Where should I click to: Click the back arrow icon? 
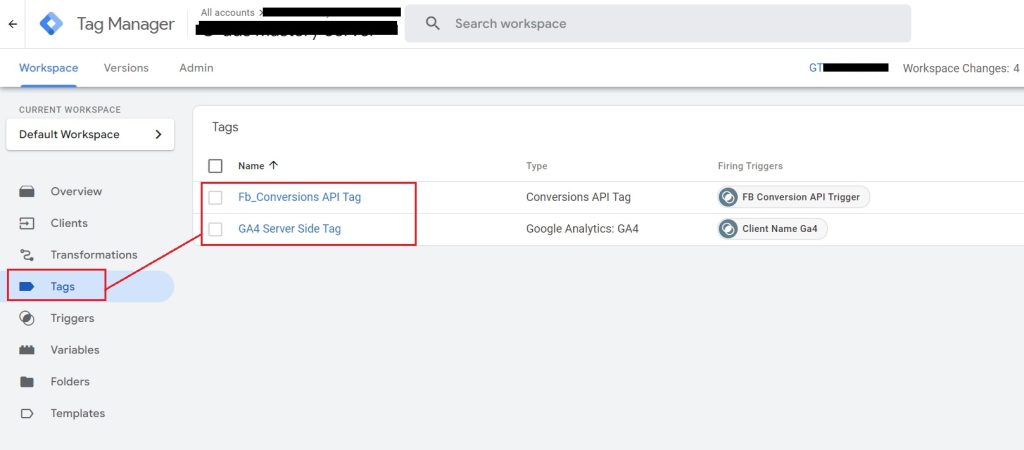pyautogui.click(x=12, y=24)
